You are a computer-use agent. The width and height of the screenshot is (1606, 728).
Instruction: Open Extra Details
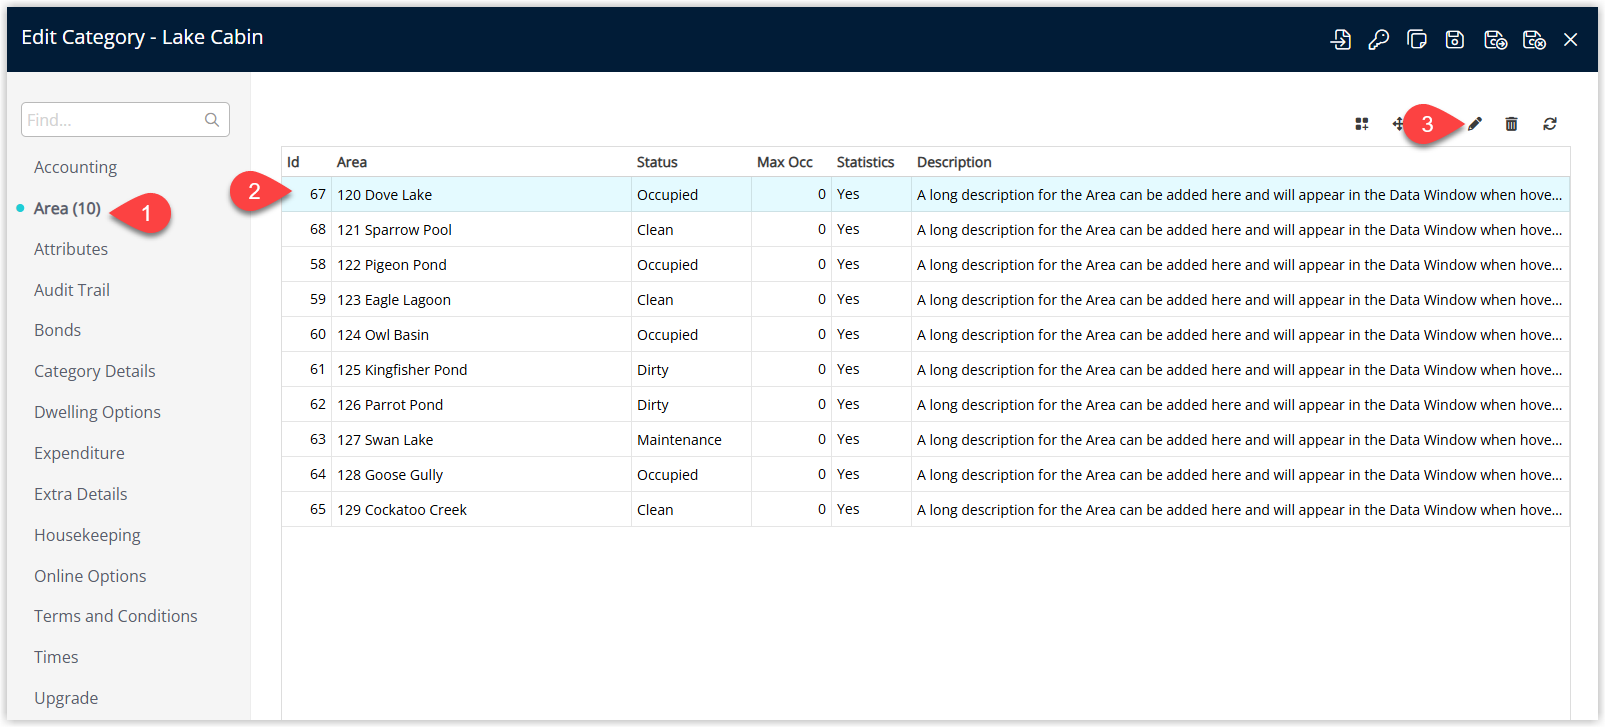click(x=81, y=494)
